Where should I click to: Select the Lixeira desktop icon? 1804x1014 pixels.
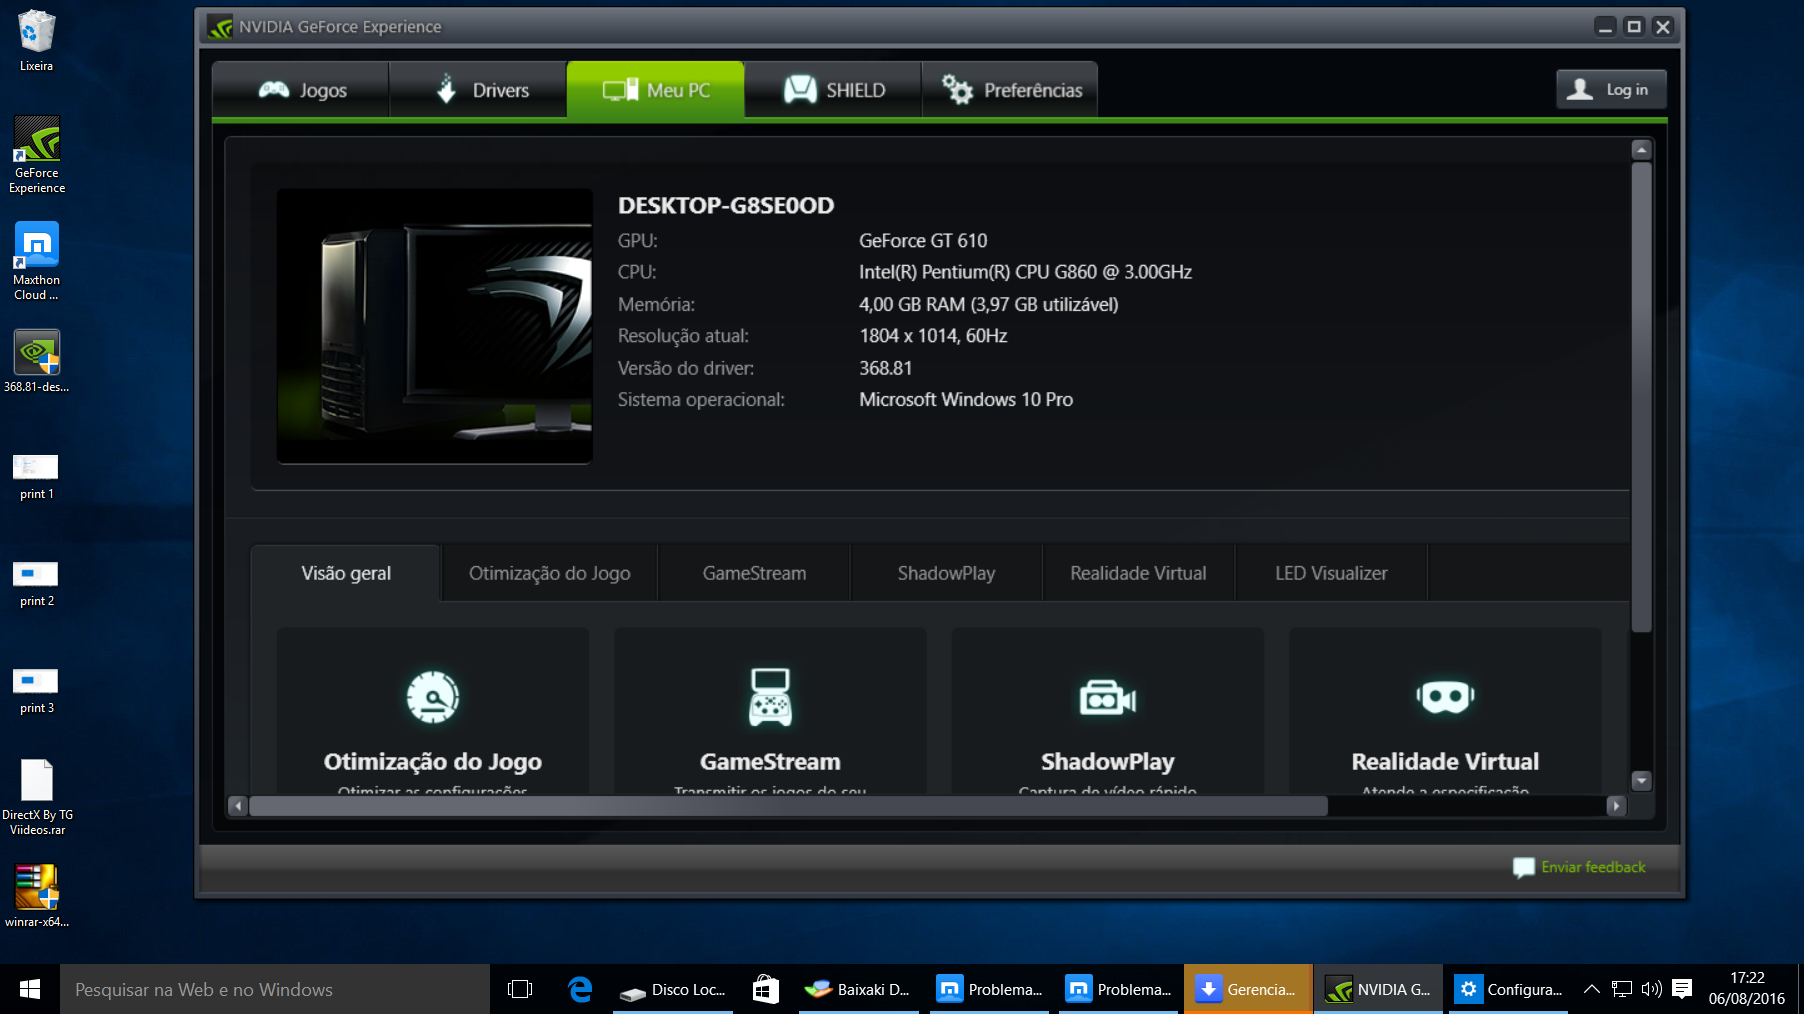tap(37, 40)
